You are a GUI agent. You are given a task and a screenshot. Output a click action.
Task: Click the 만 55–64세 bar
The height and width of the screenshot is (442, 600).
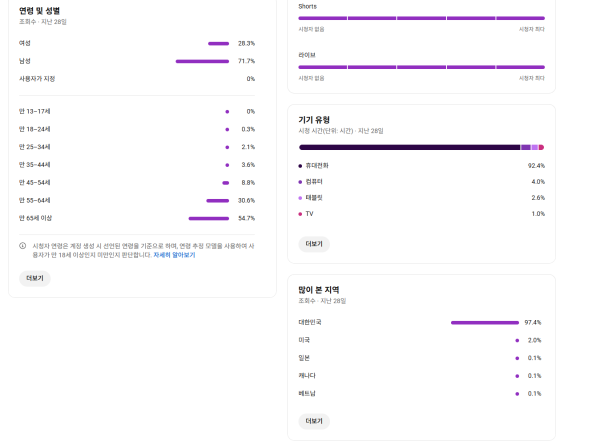coord(218,201)
